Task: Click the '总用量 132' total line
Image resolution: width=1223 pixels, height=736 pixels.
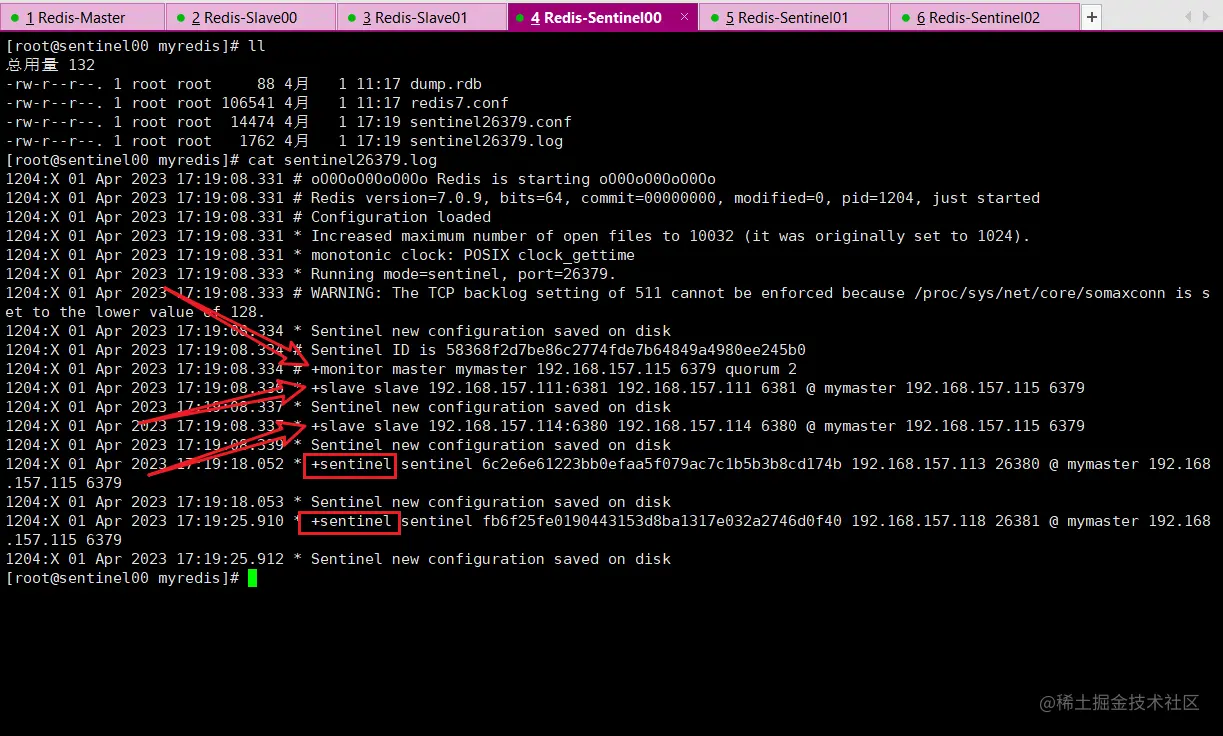Action: 50,65
